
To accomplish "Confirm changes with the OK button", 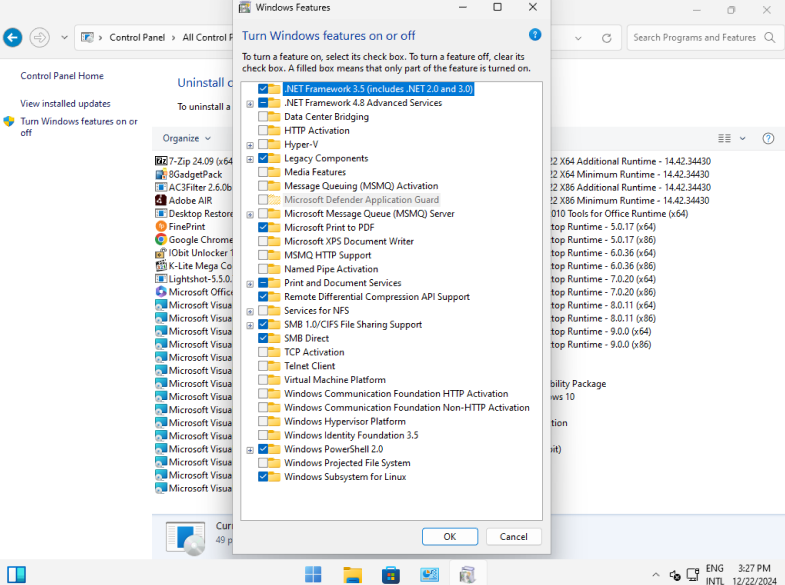I will (x=450, y=536).
